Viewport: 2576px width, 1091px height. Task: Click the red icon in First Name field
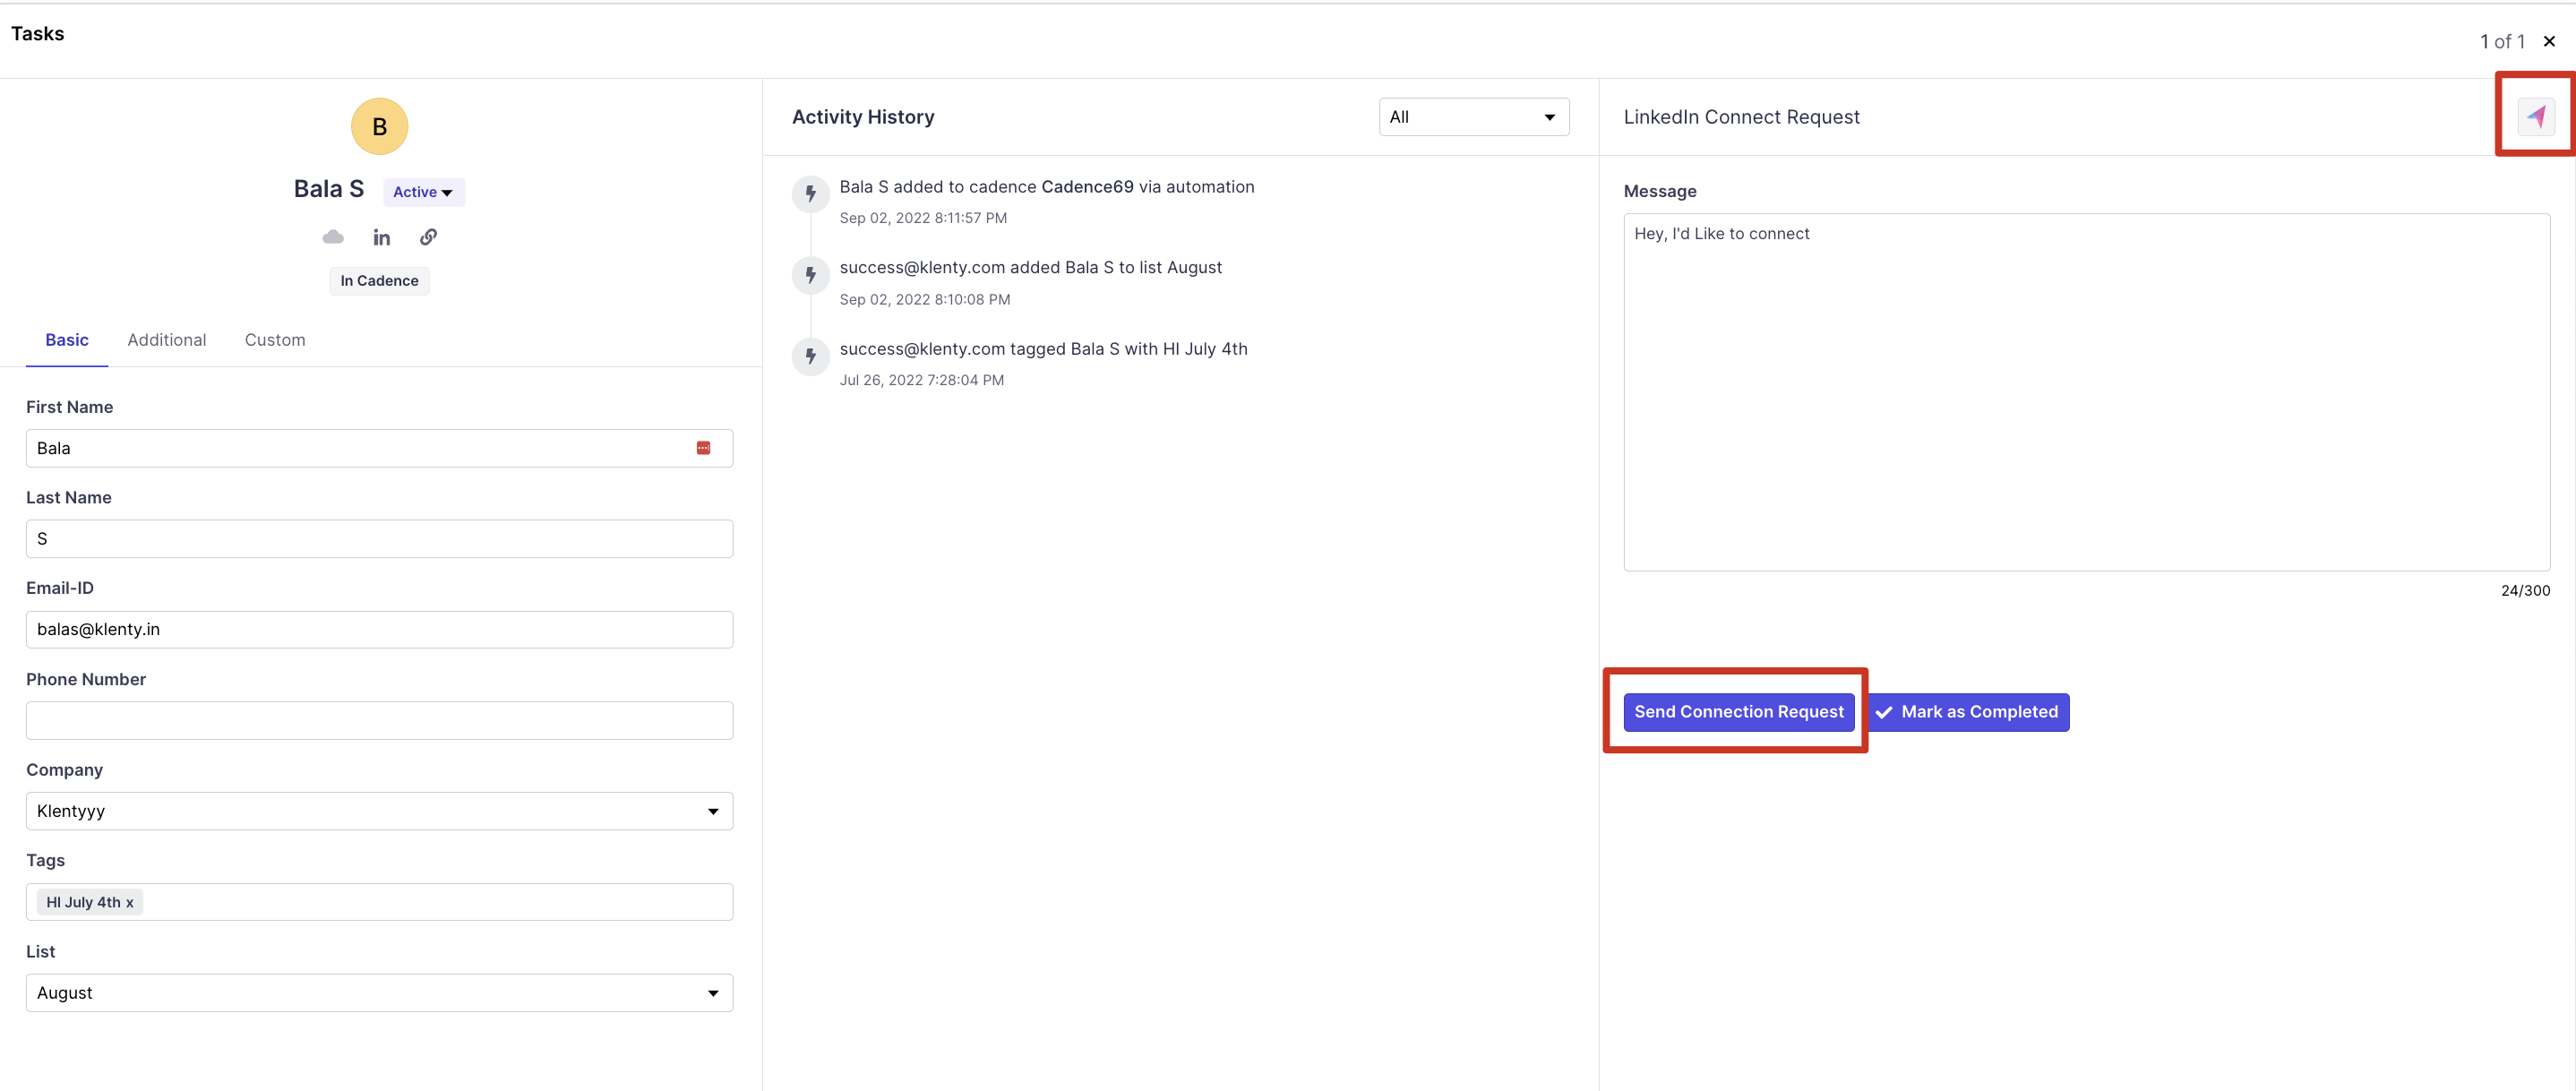pos(703,448)
